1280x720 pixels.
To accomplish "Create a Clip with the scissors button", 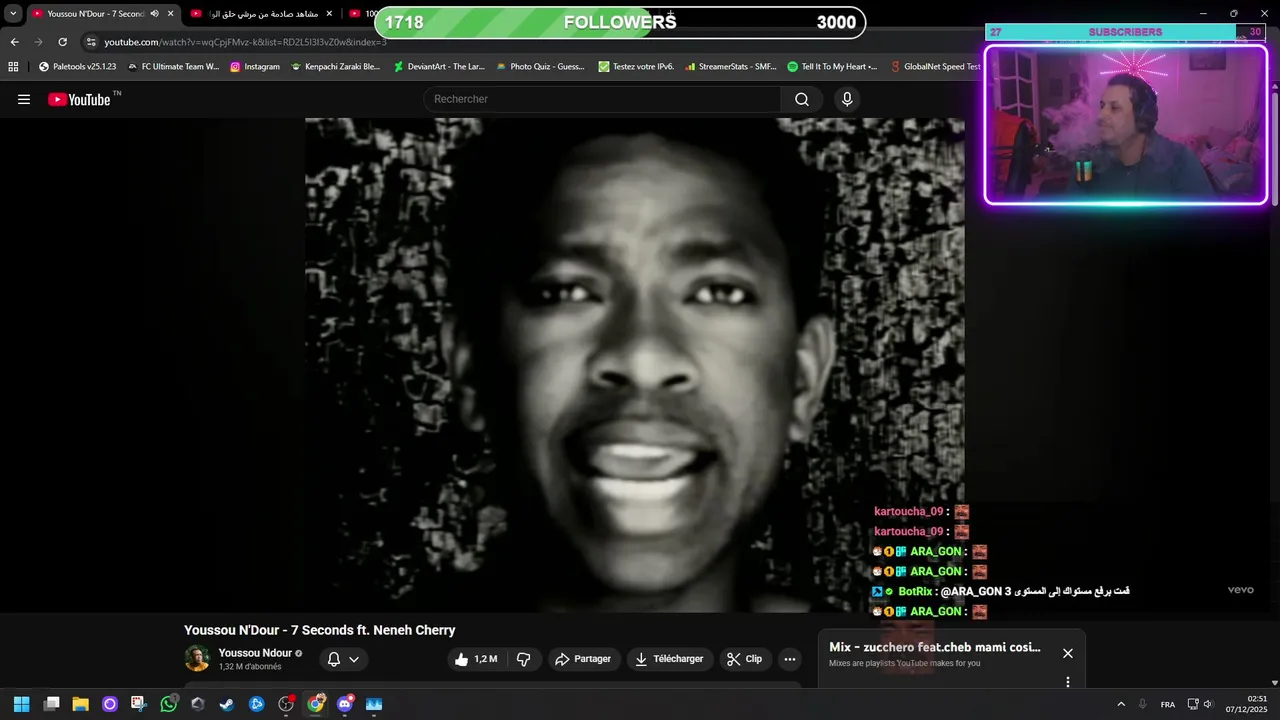I will (744, 659).
